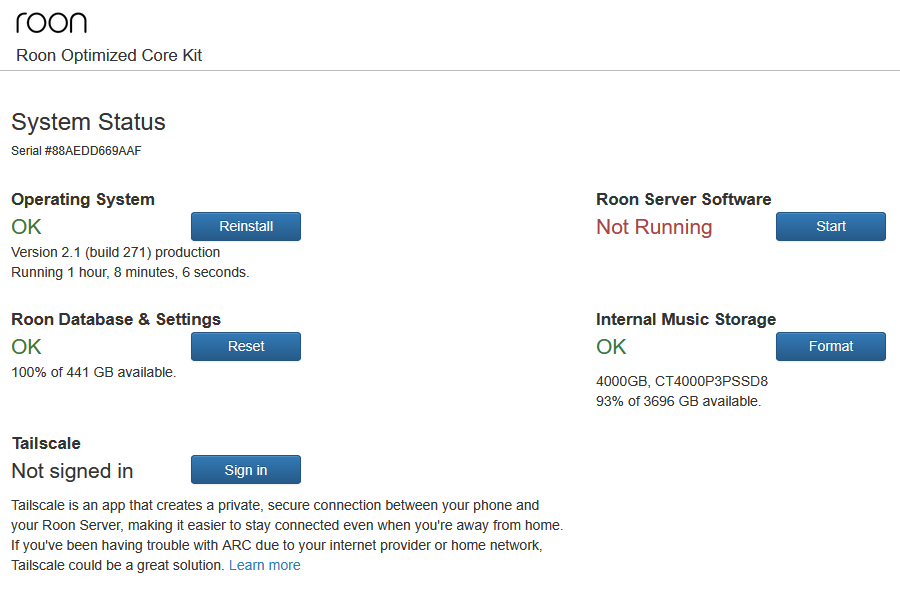This screenshot has height=593, width=900.
Task: Click the 3696 GB available text
Action: pos(678,401)
